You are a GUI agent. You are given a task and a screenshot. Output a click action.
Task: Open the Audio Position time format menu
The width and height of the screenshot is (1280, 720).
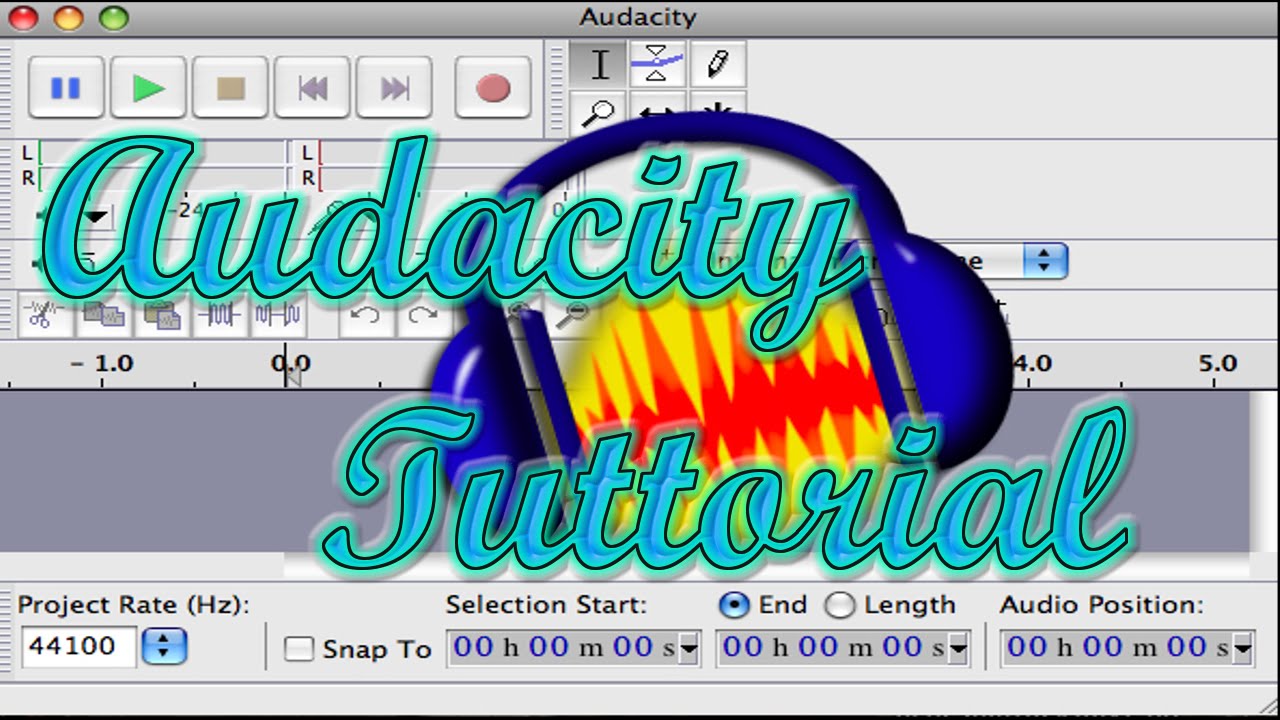[1242, 649]
